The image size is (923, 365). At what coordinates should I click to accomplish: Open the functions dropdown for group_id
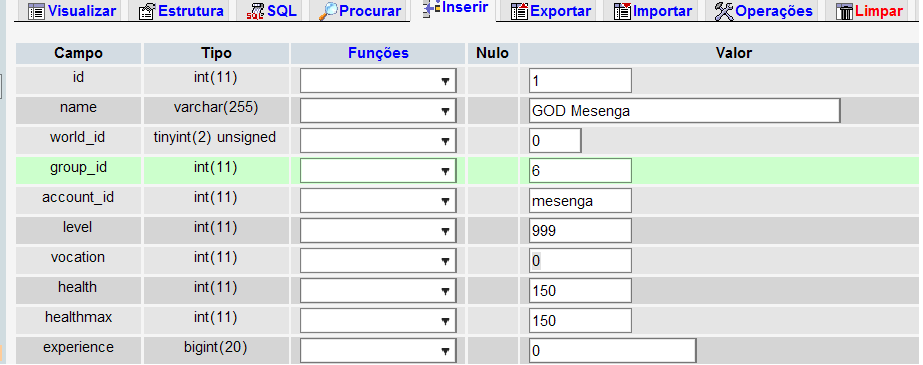click(x=378, y=171)
